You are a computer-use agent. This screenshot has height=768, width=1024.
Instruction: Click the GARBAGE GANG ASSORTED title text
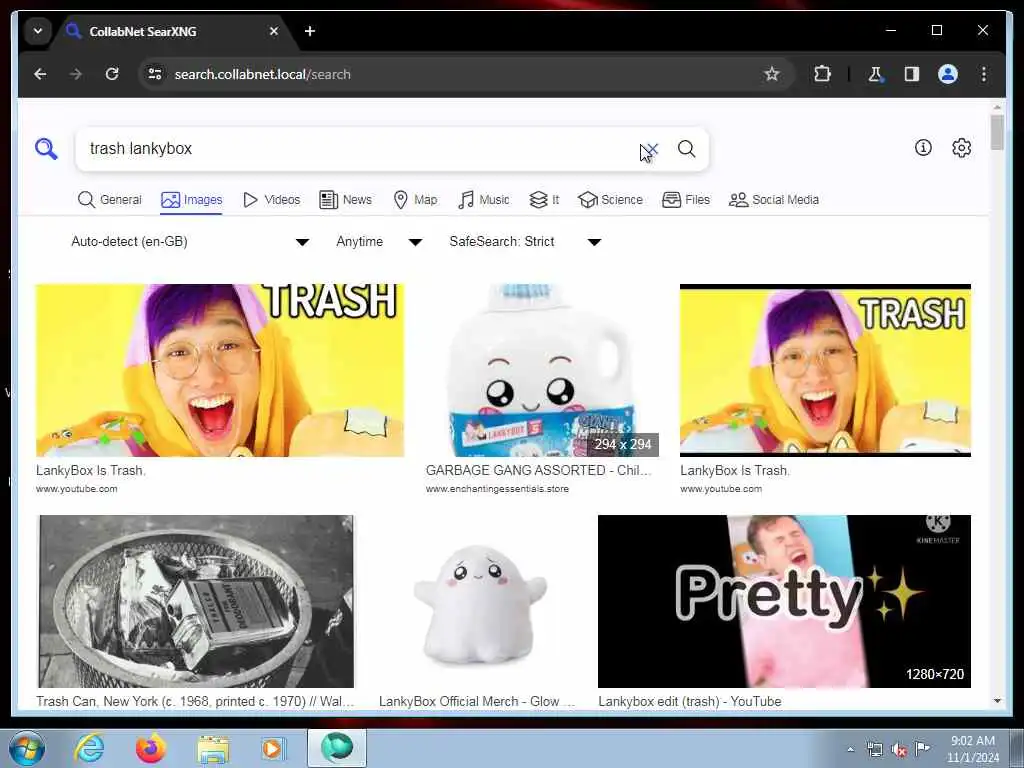538,470
